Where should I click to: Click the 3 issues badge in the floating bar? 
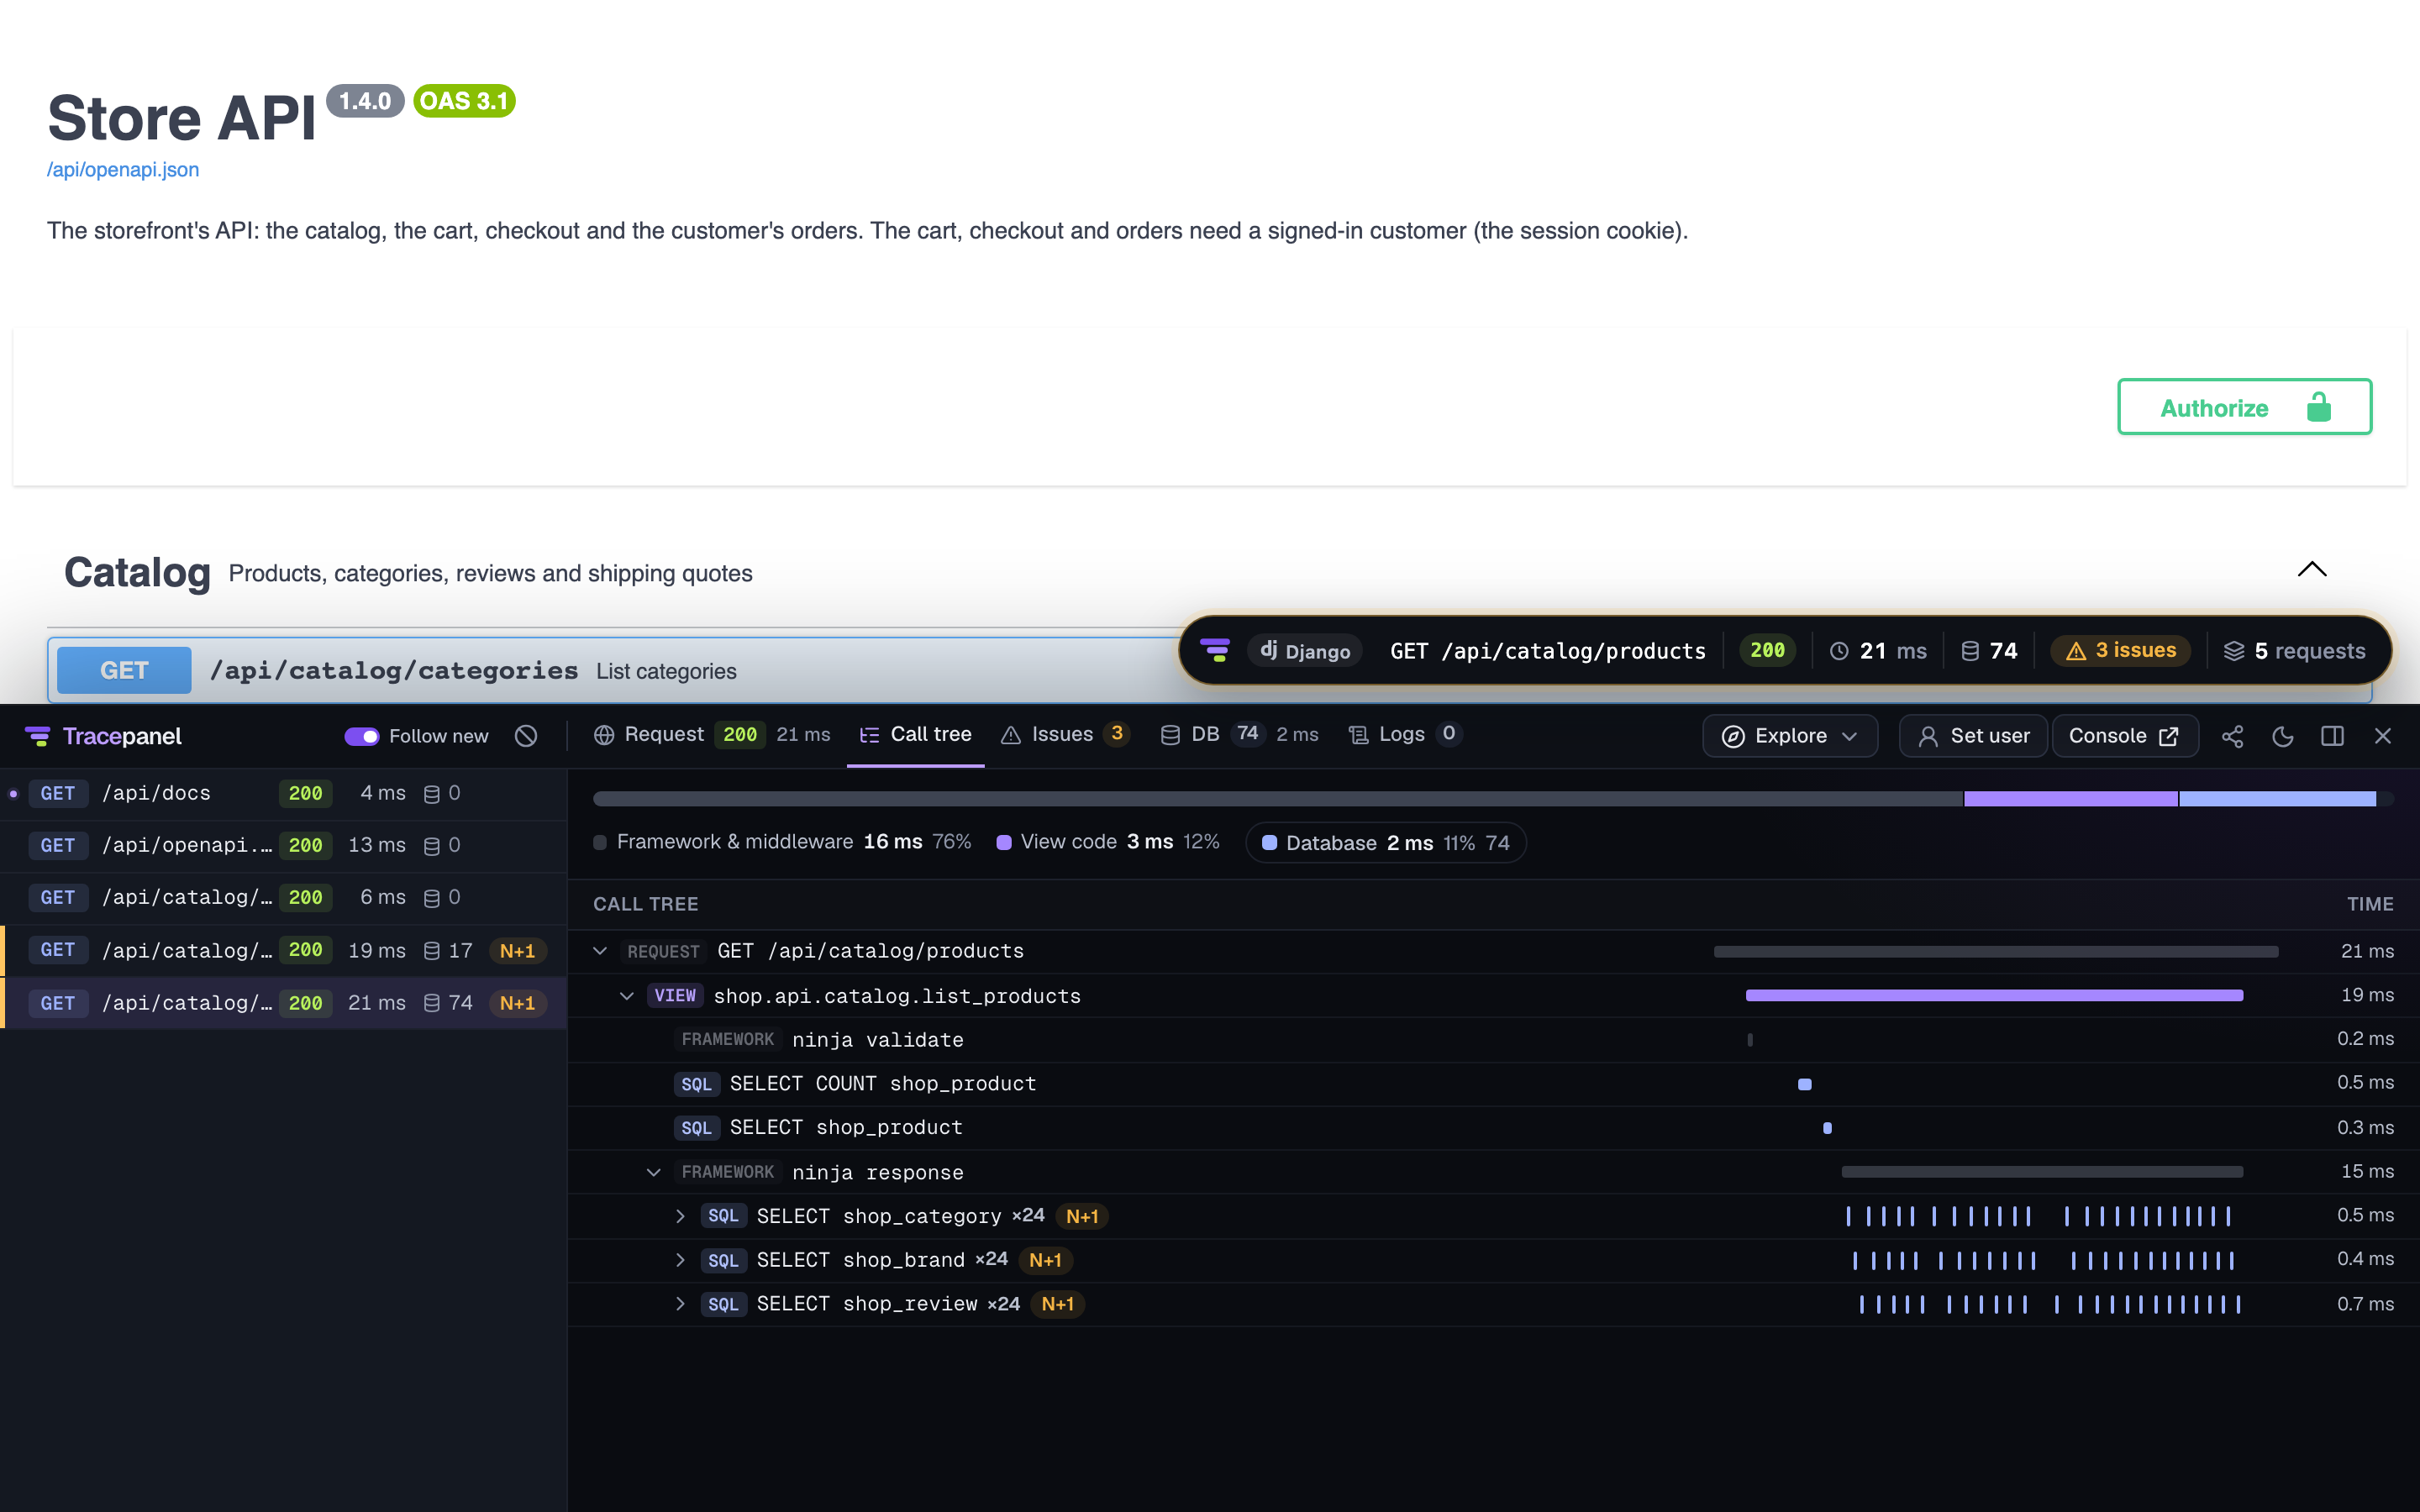[x=2121, y=651]
